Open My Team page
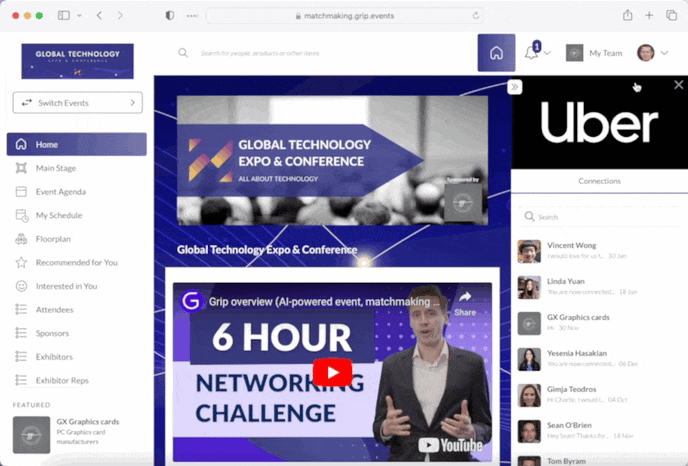 pyautogui.click(x=594, y=53)
